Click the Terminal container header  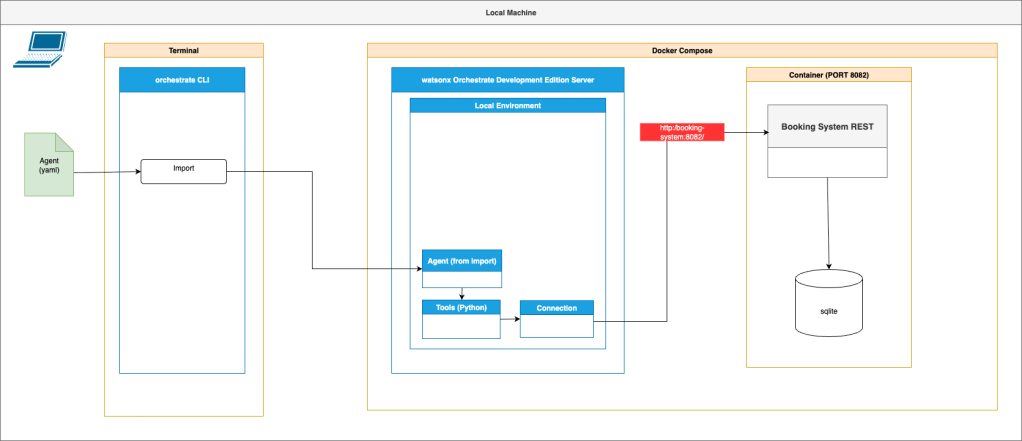184,50
